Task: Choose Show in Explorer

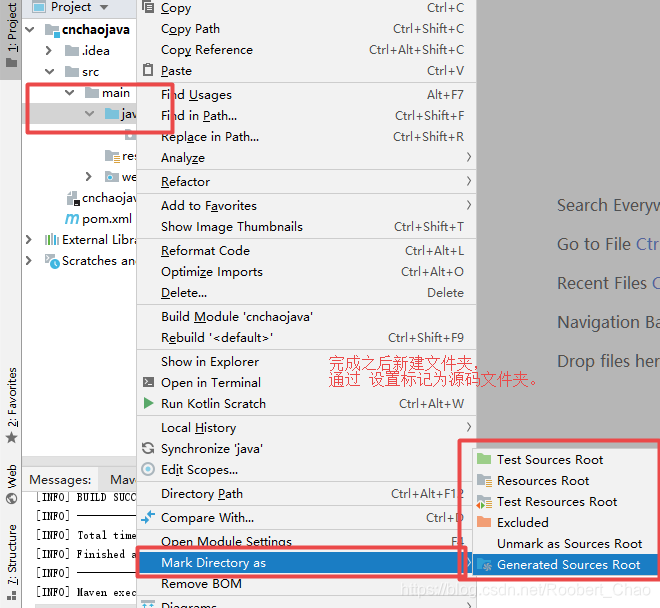Action: [x=306, y=362]
